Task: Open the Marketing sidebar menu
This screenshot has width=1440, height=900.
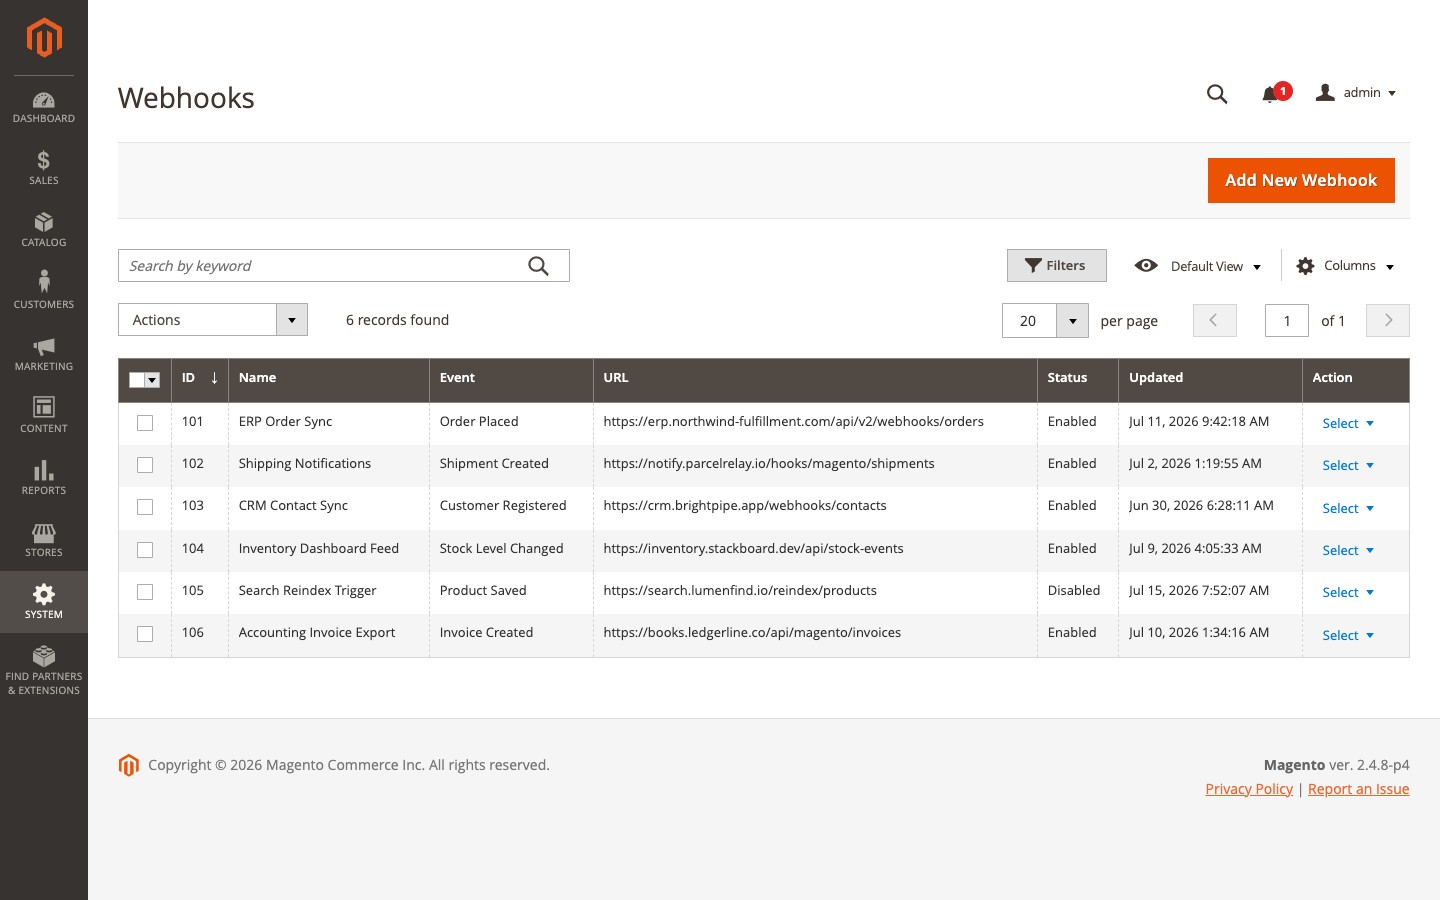Action: click(44, 353)
